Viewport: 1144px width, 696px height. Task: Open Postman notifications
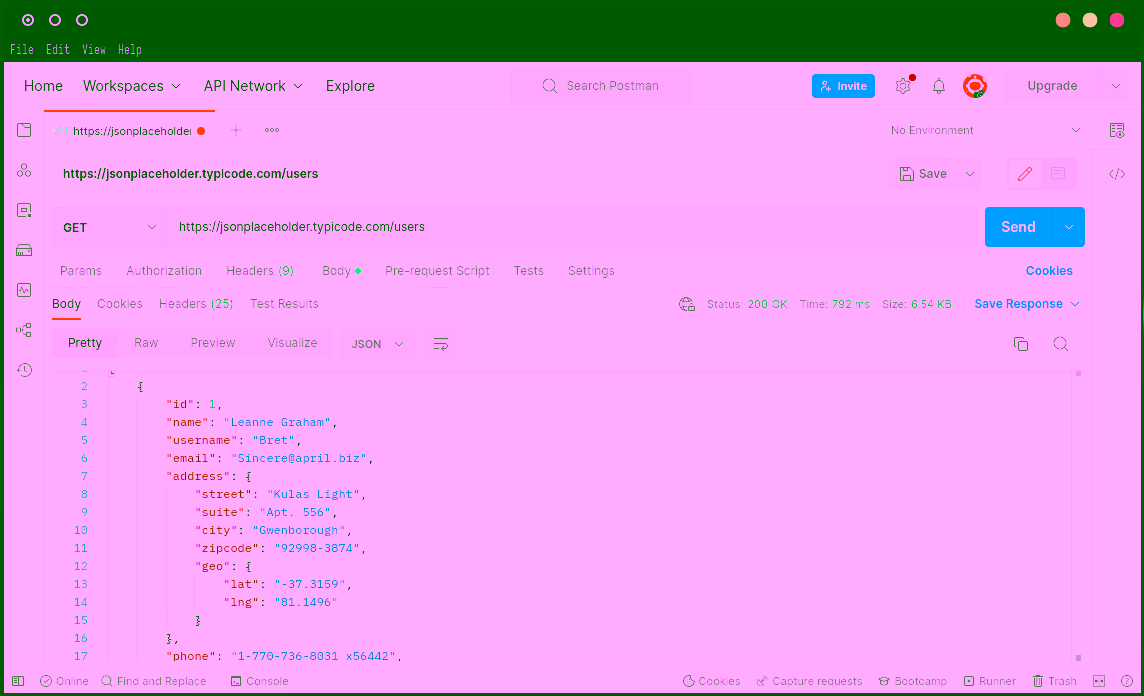coord(938,86)
